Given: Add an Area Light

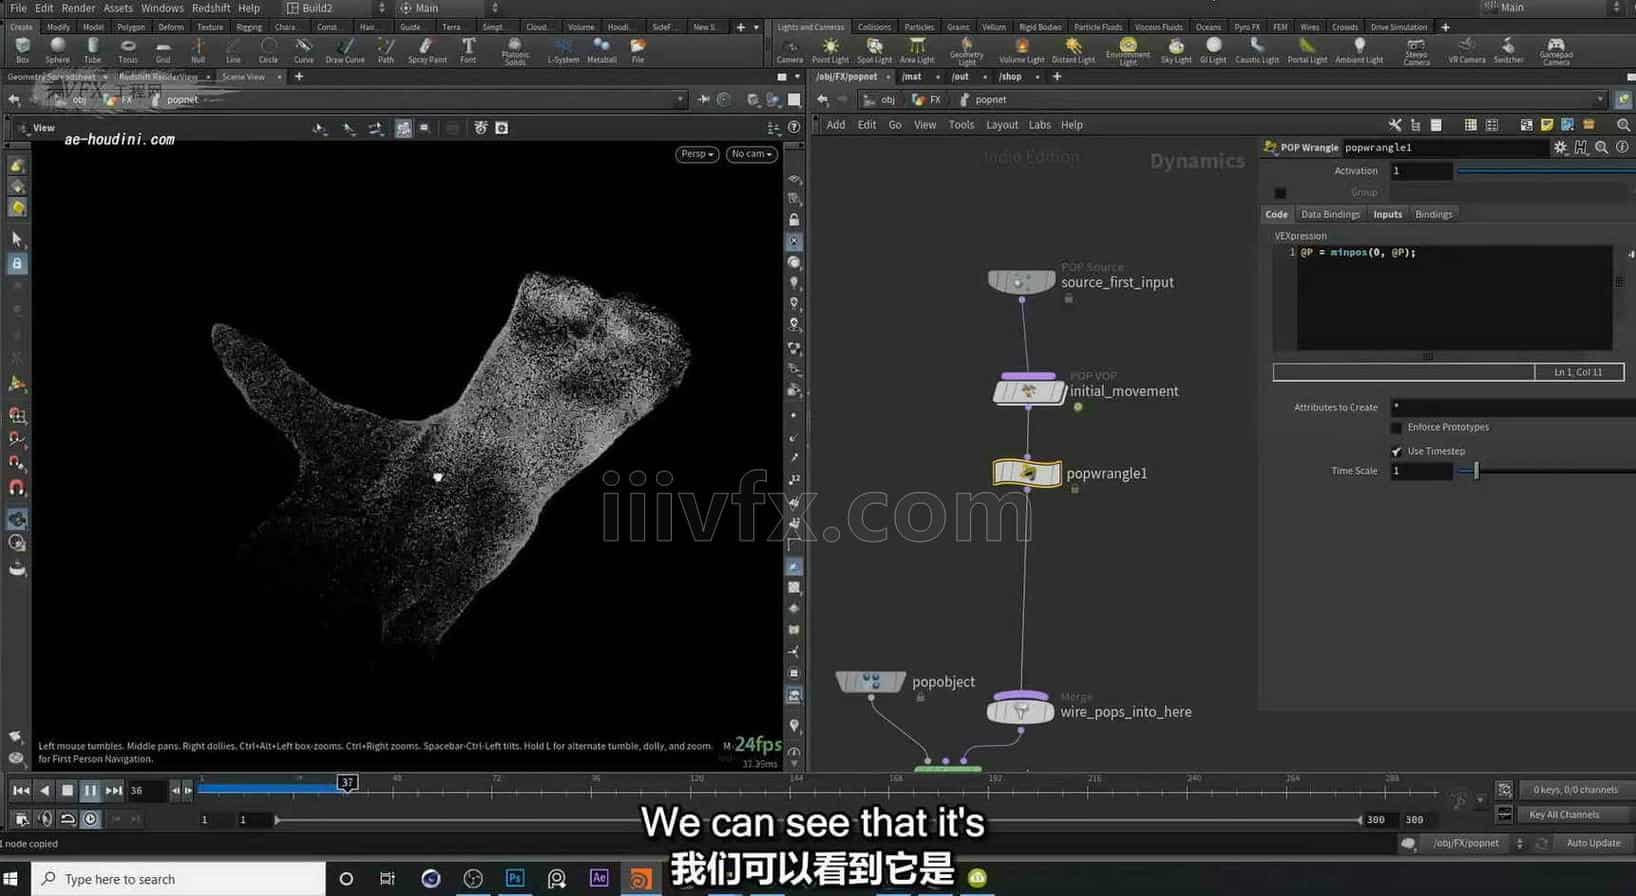Looking at the screenshot, I should tap(917, 51).
